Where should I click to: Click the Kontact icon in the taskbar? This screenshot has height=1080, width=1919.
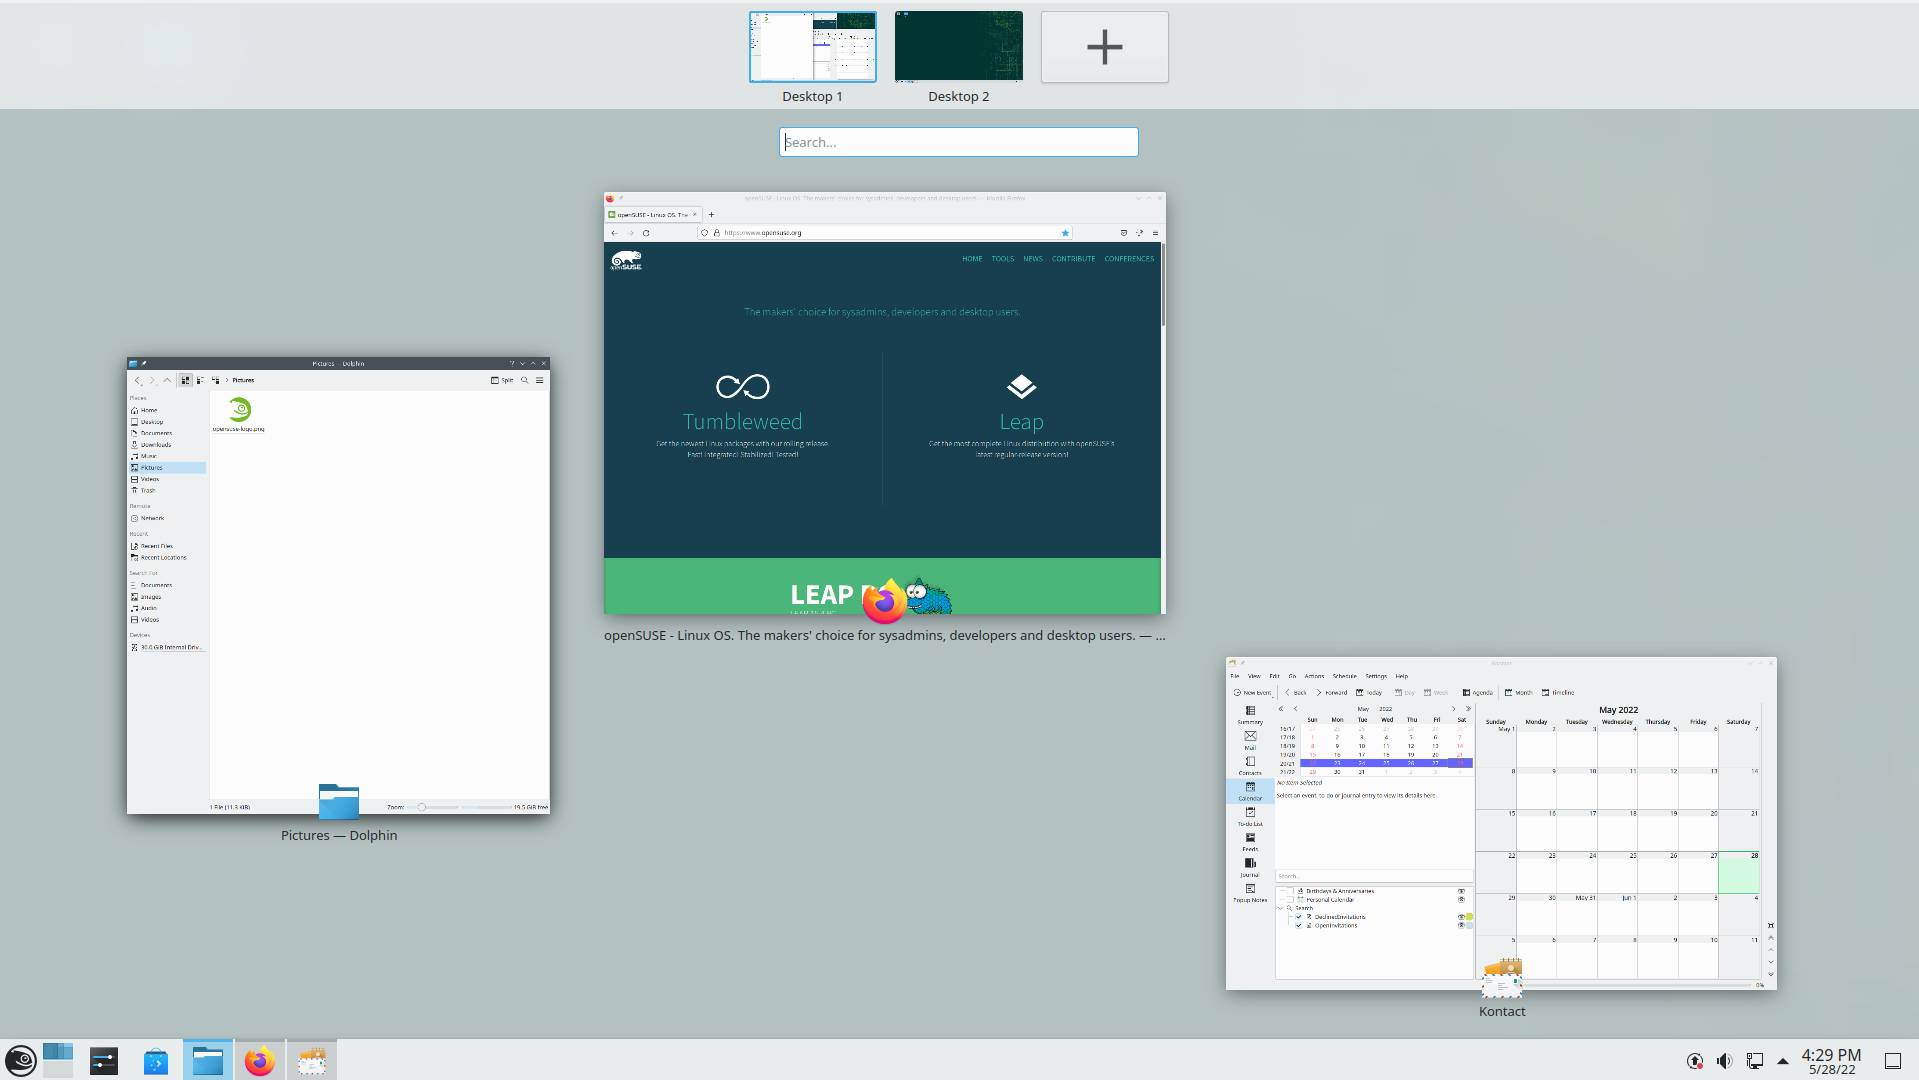click(x=312, y=1060)
